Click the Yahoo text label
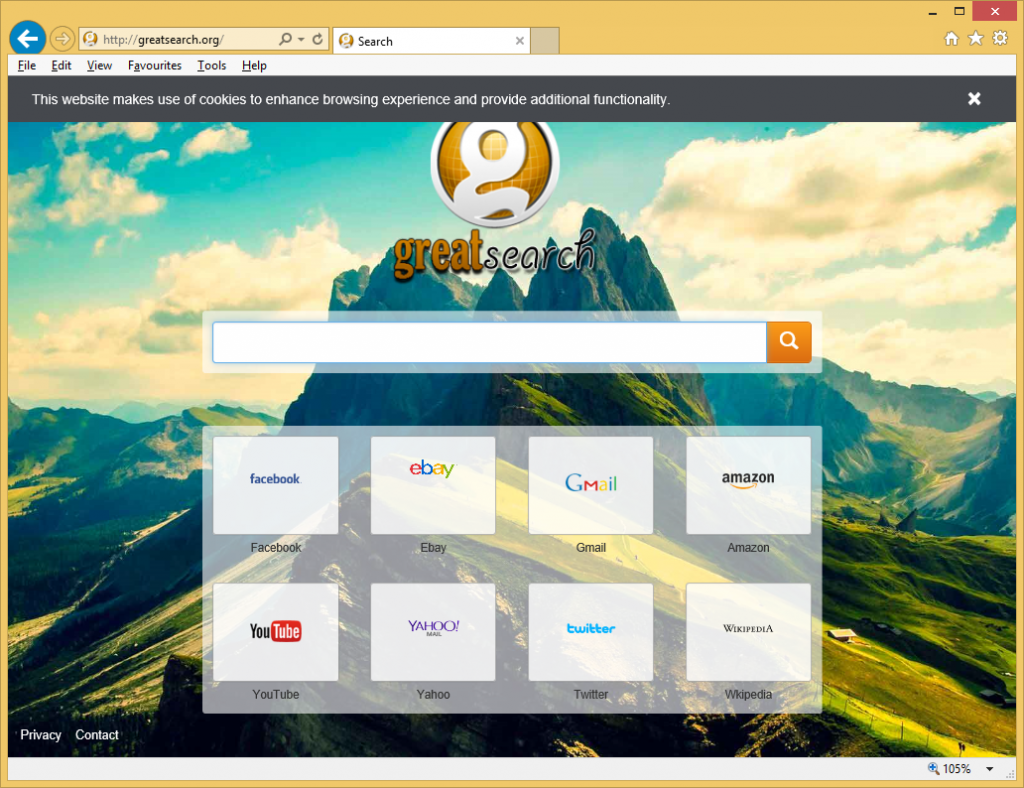Screen dimensions: 1024x788 pos(433,695)
